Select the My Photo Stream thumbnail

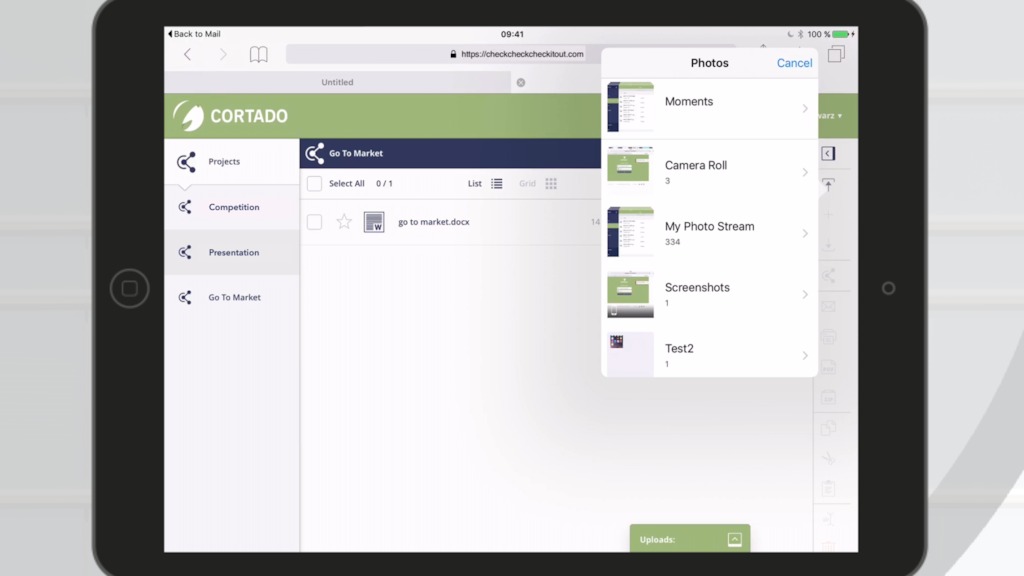coord(630,232)
